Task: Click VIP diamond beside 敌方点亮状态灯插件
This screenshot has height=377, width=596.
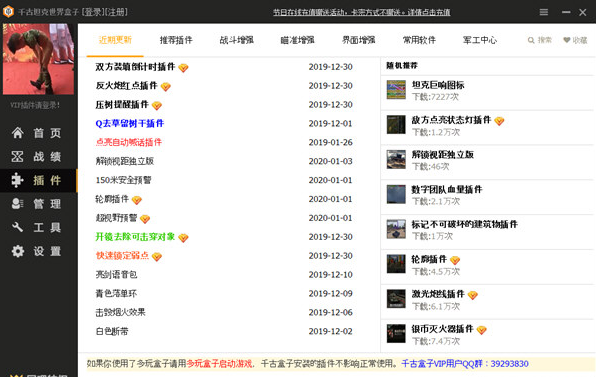Action: click(499, 121)
